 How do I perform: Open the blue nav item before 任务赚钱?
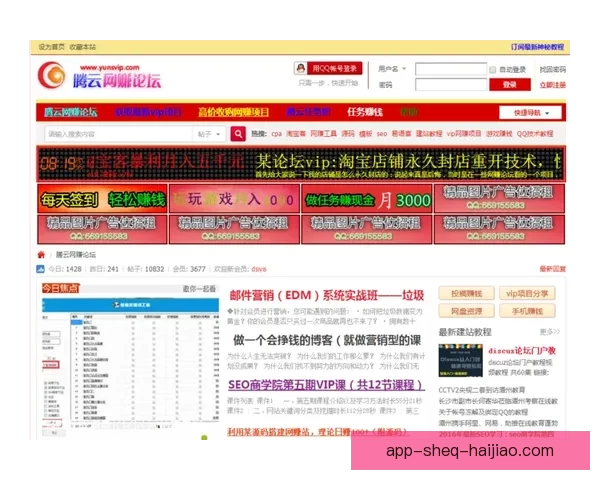[308, 112]
